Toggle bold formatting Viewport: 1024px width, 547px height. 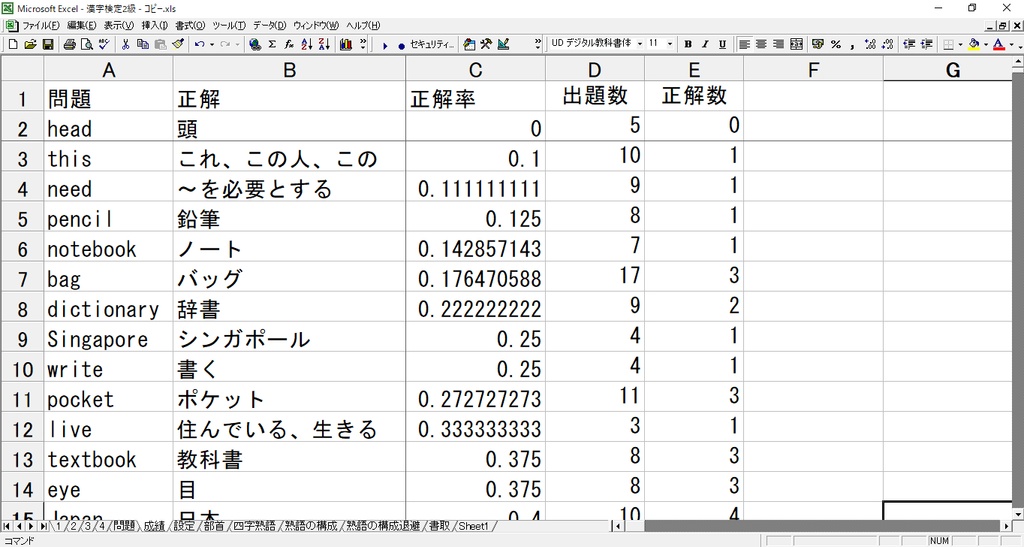[688, 44]
